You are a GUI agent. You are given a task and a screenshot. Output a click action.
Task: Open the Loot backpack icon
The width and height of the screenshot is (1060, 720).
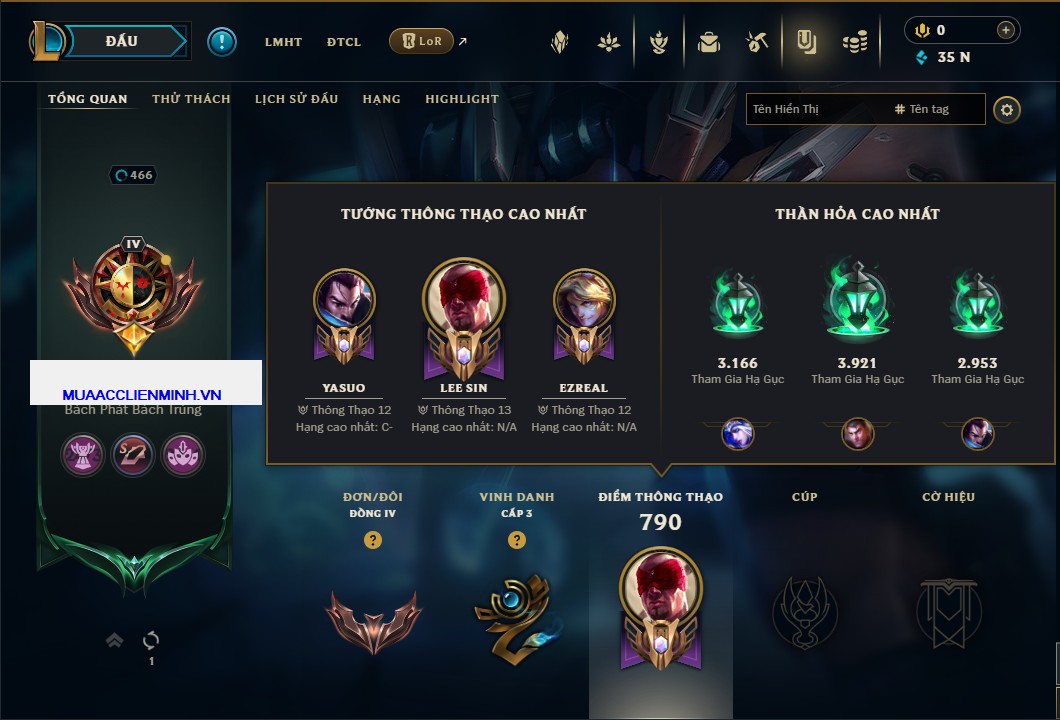pos(708,43)
